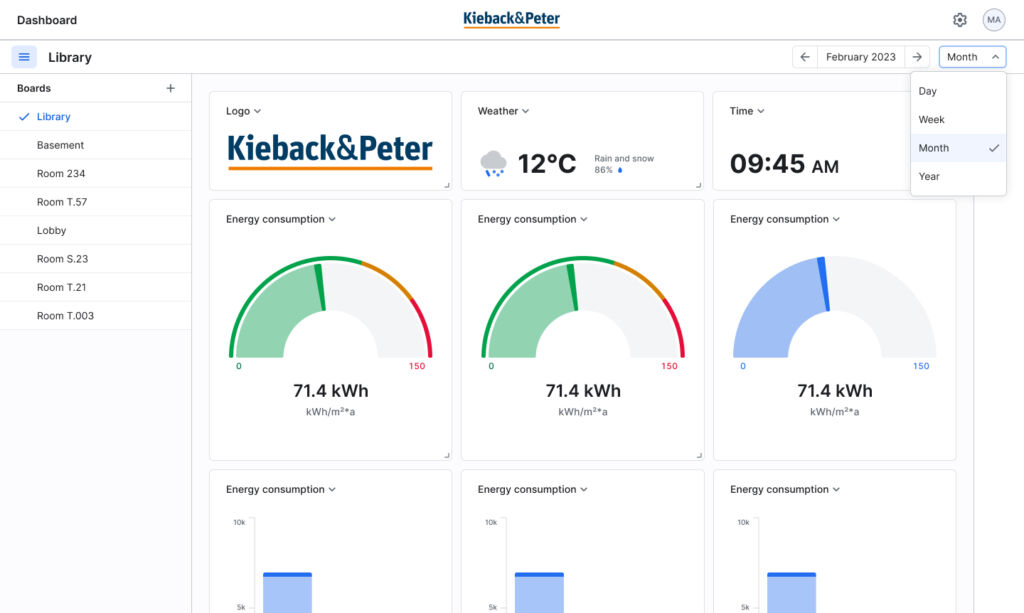
Task: Click the rain and snow weather icon
Action: pyautogui.click(x=492, y=163)
